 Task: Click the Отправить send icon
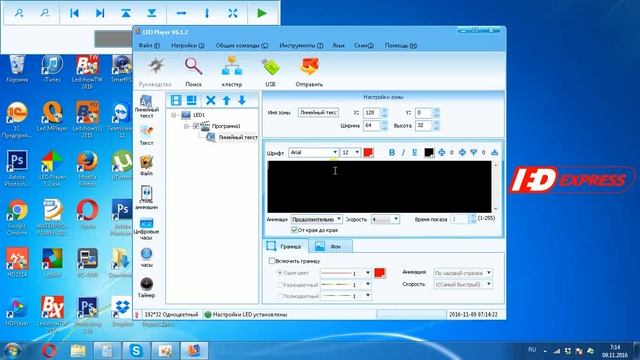point(309,66)
